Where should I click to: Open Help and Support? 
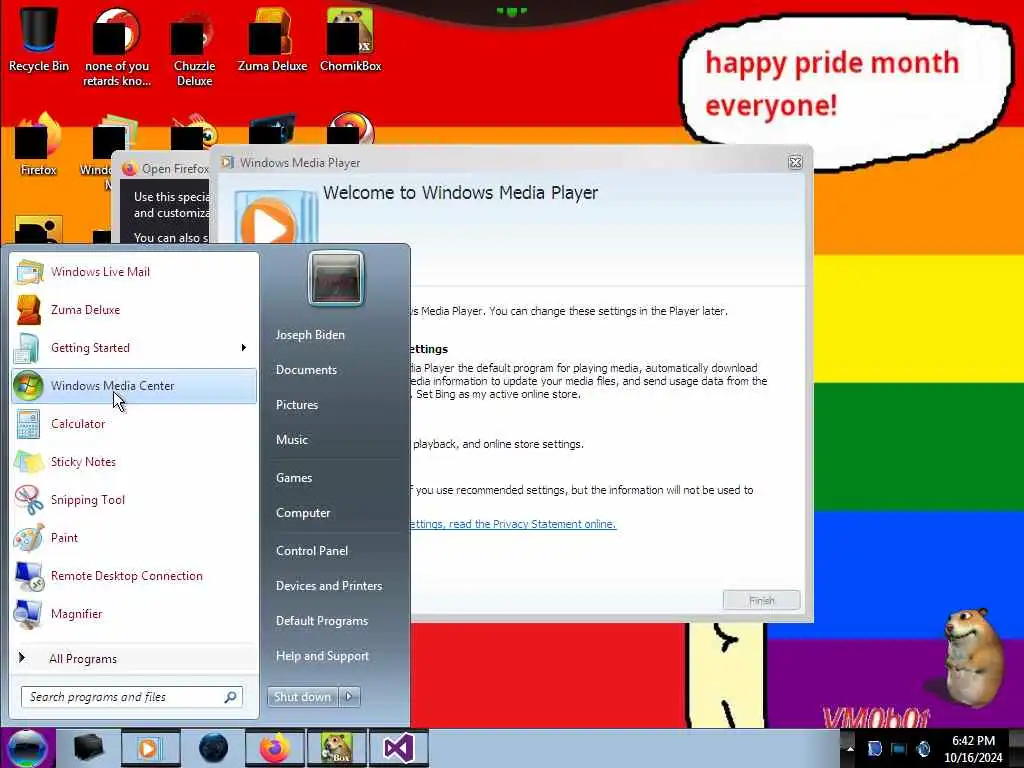[323, 656]
